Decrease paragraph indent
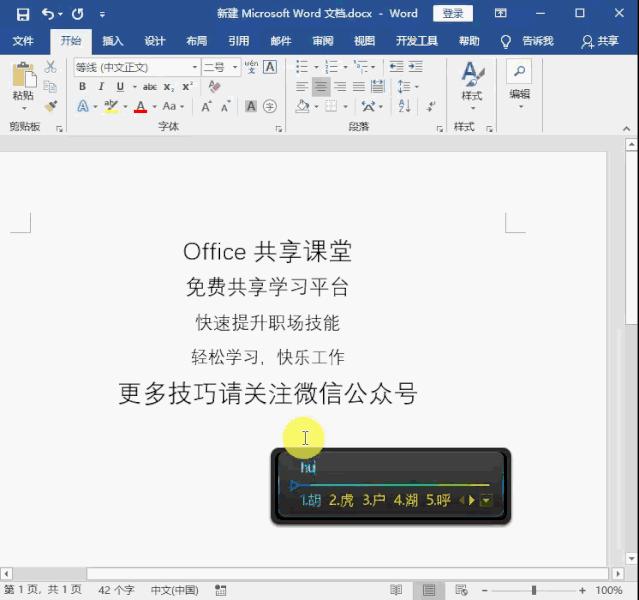This screenshot has width=639, height=600. (x=396, y=66)
